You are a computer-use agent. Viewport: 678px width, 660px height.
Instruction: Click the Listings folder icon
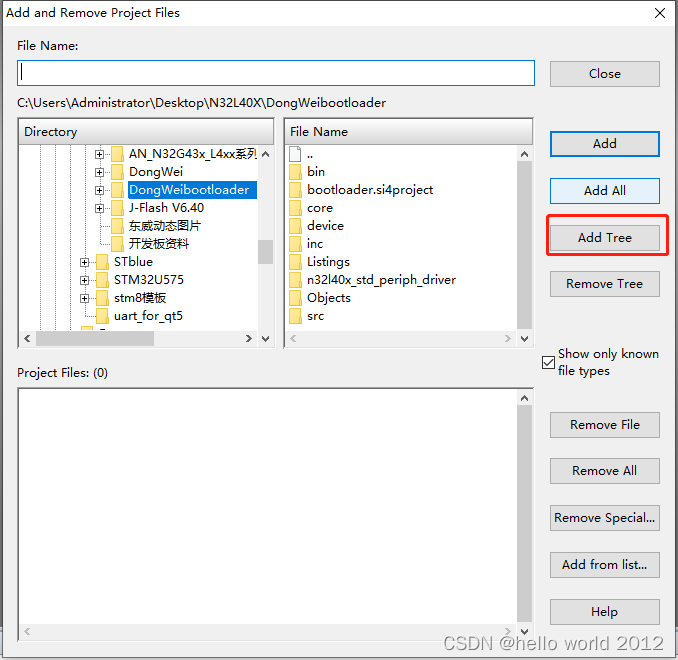pyautogui.click(x=296, y=262)
